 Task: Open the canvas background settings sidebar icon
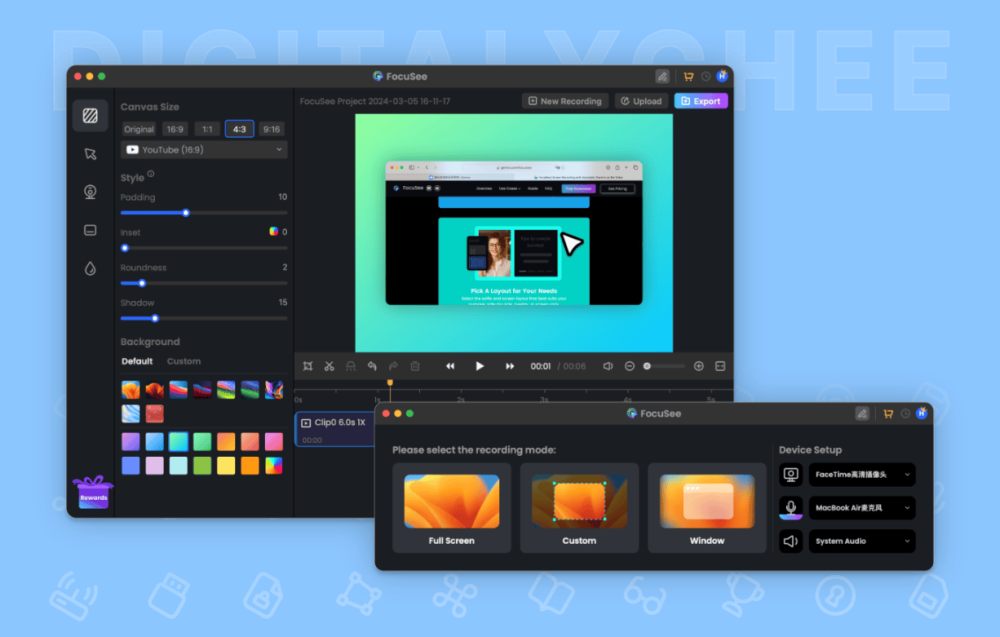(x=90, y=115)
